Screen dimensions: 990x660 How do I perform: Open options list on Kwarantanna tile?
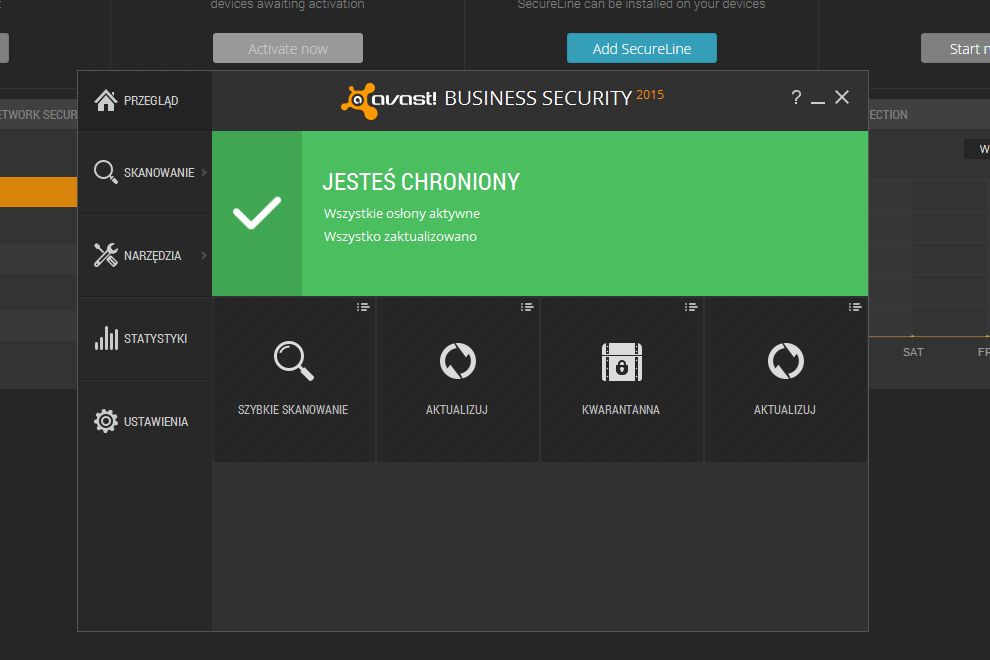click(691, 307)
